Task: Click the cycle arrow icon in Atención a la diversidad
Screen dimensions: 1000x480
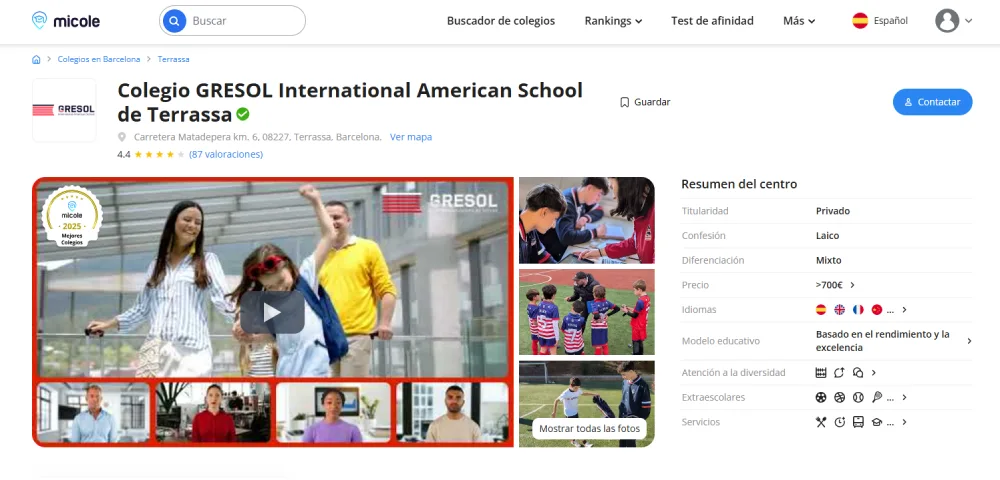Action: point(839,373)
